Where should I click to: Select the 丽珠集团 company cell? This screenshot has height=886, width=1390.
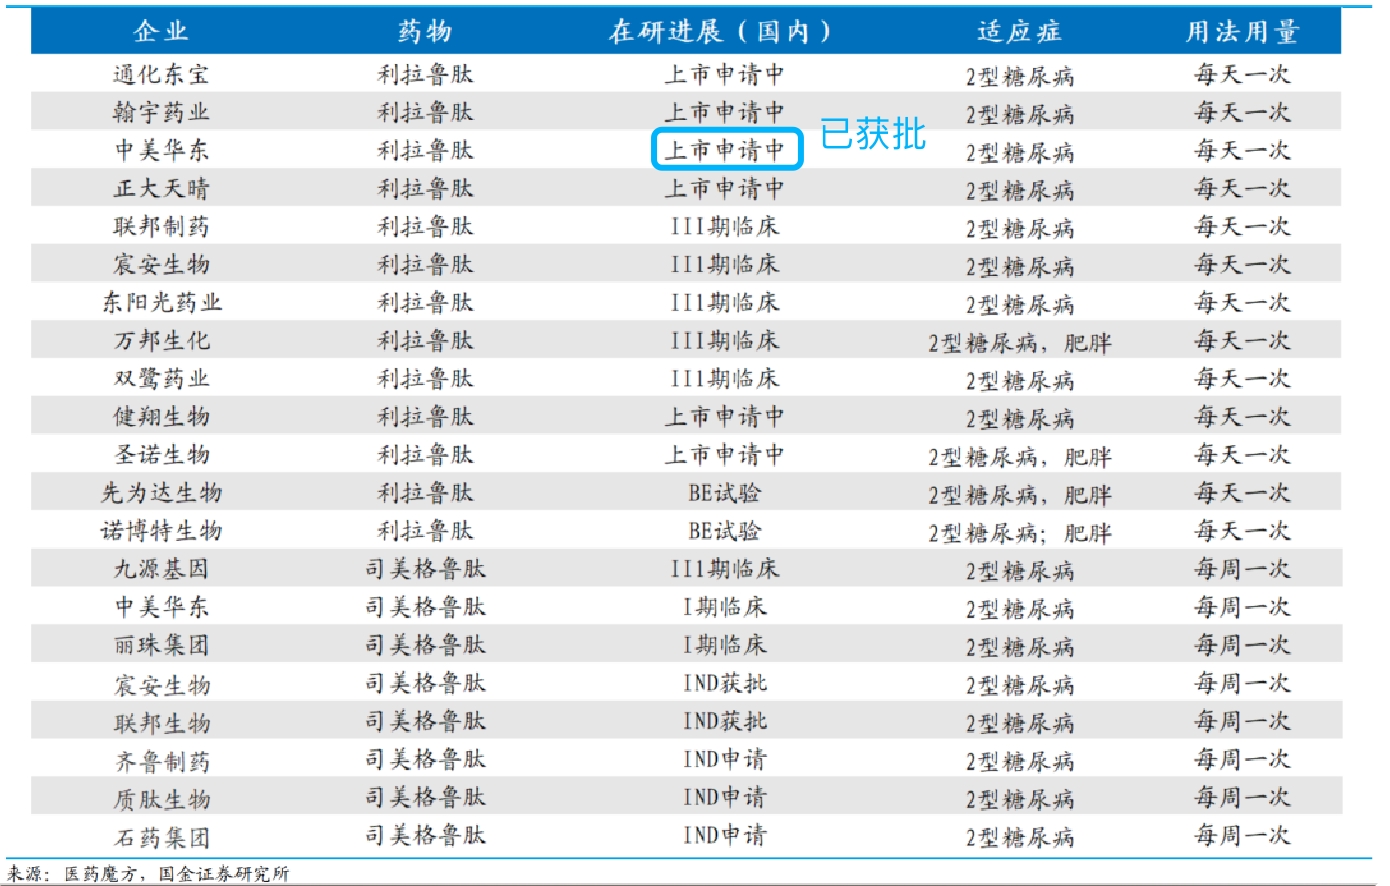point(161,645)
